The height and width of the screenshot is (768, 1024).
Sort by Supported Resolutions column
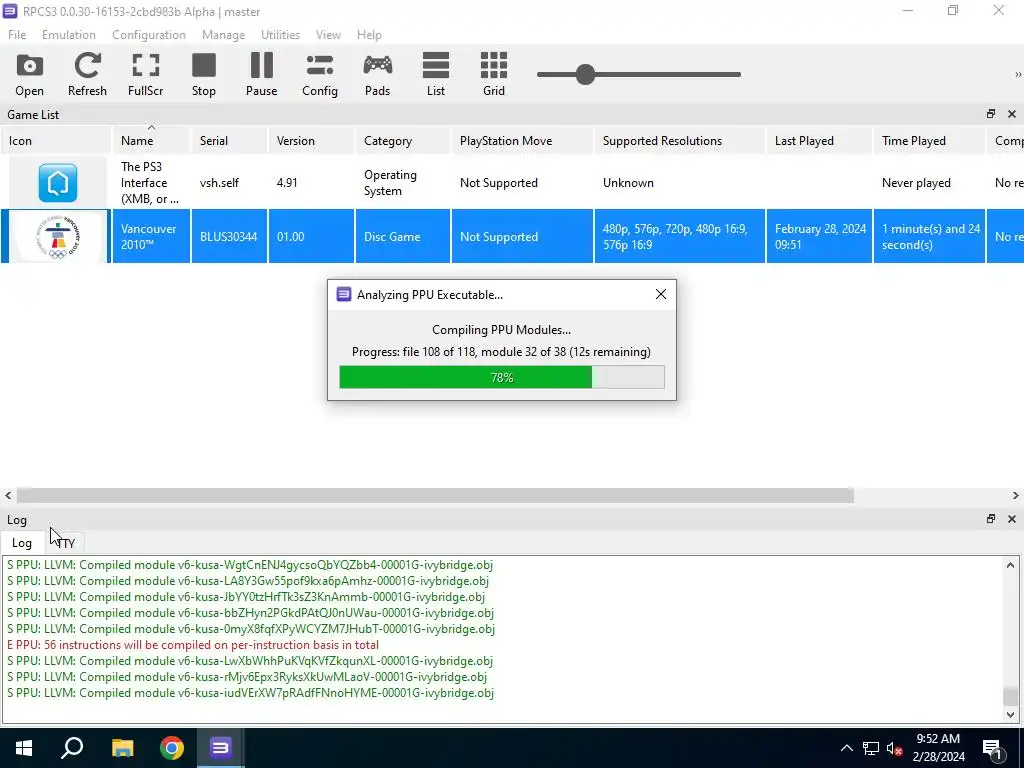(679, 140)
